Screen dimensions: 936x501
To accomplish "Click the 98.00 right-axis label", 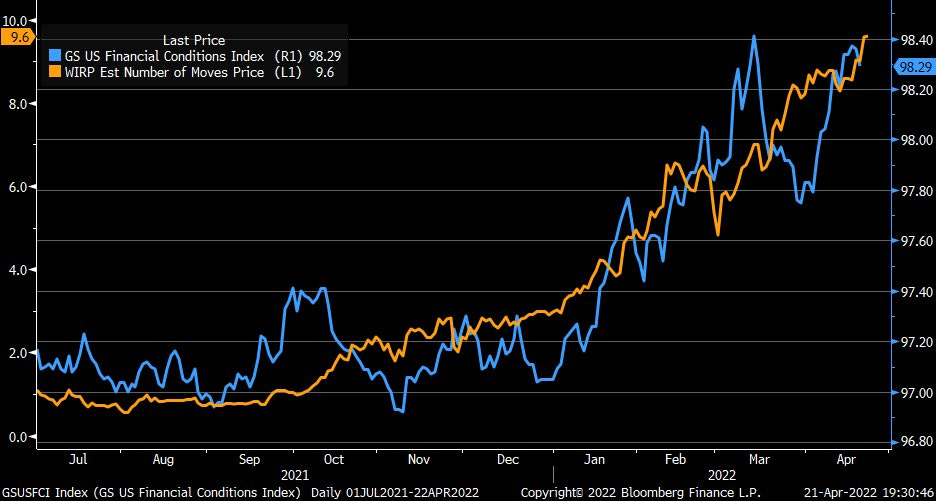I will [916, 140].
